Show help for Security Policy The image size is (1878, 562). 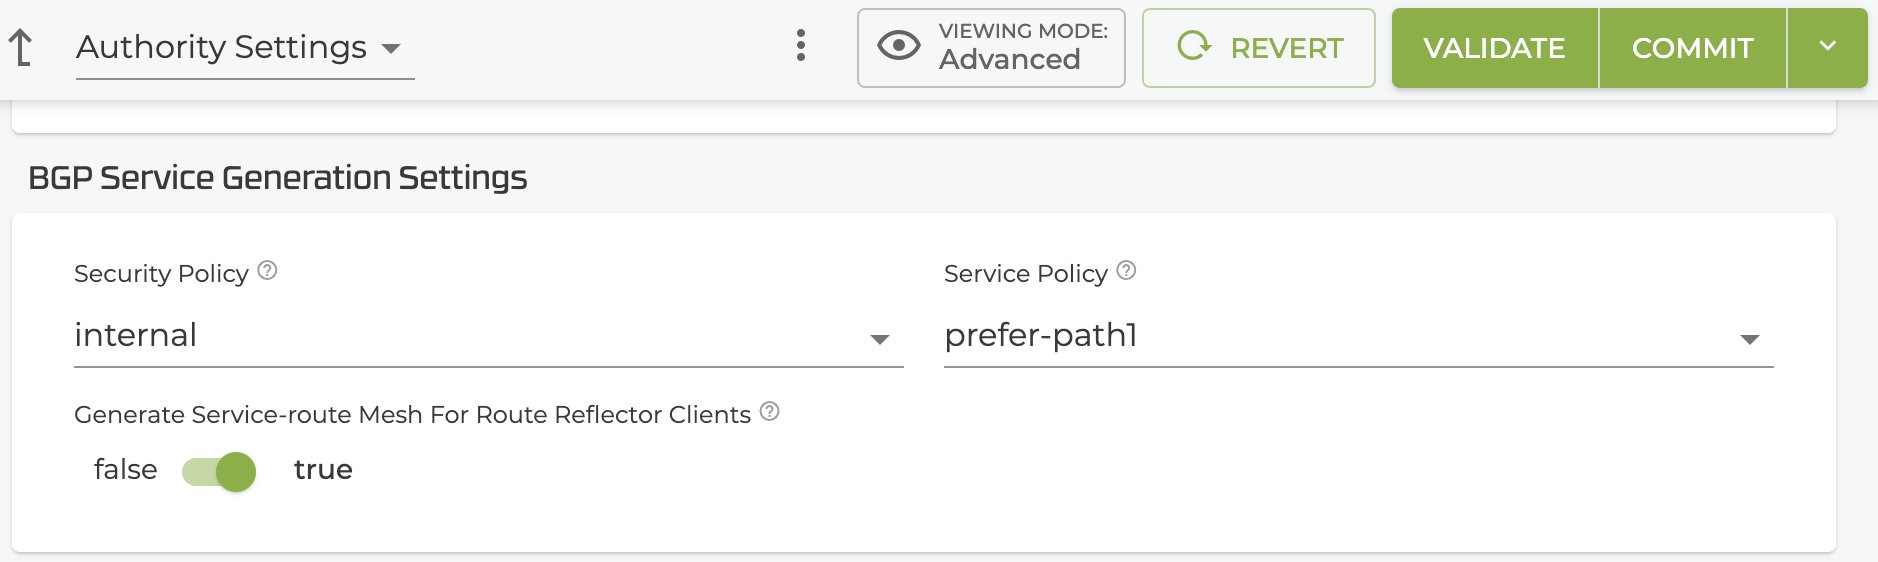click(x=267, y=271)
